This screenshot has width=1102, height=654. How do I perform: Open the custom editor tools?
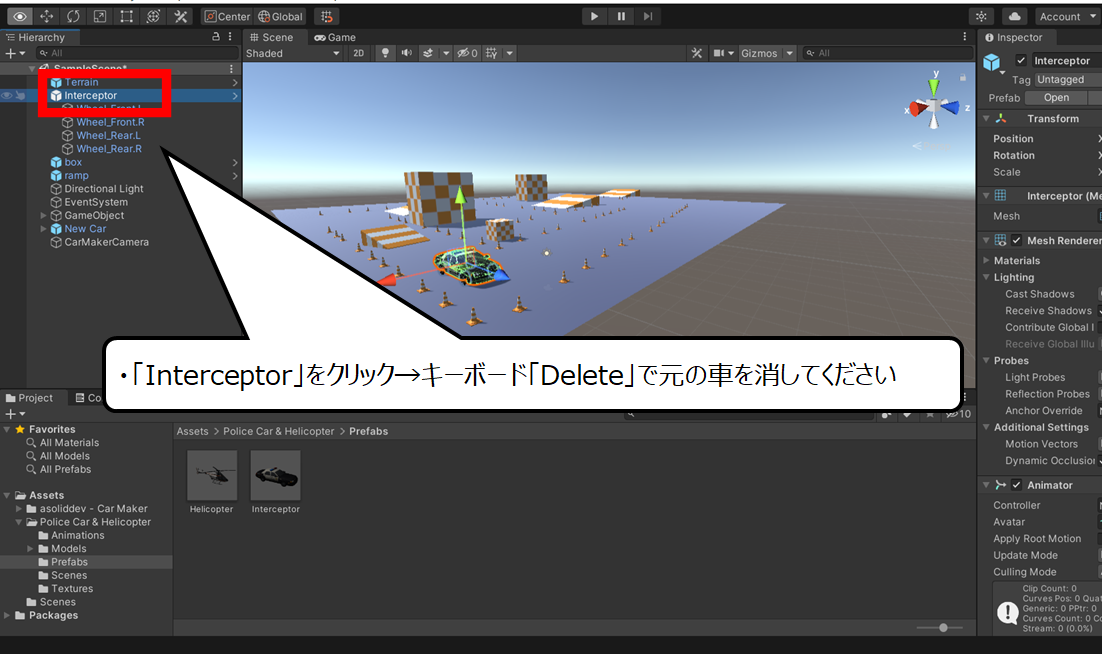click(x=181, y=16)
